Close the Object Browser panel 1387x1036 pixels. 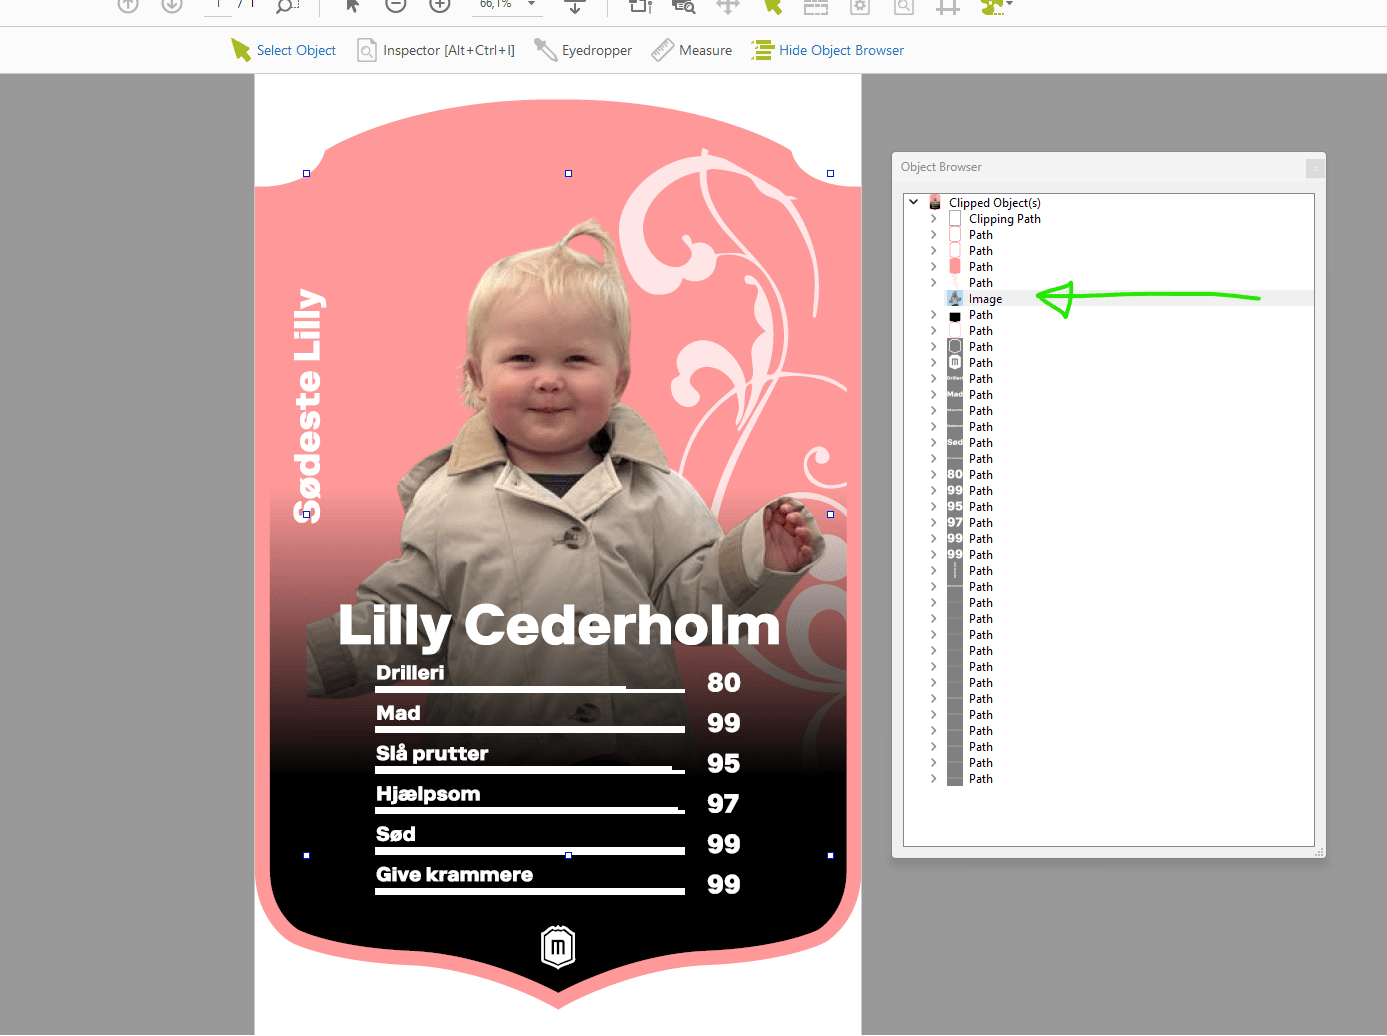(1315, 168)
